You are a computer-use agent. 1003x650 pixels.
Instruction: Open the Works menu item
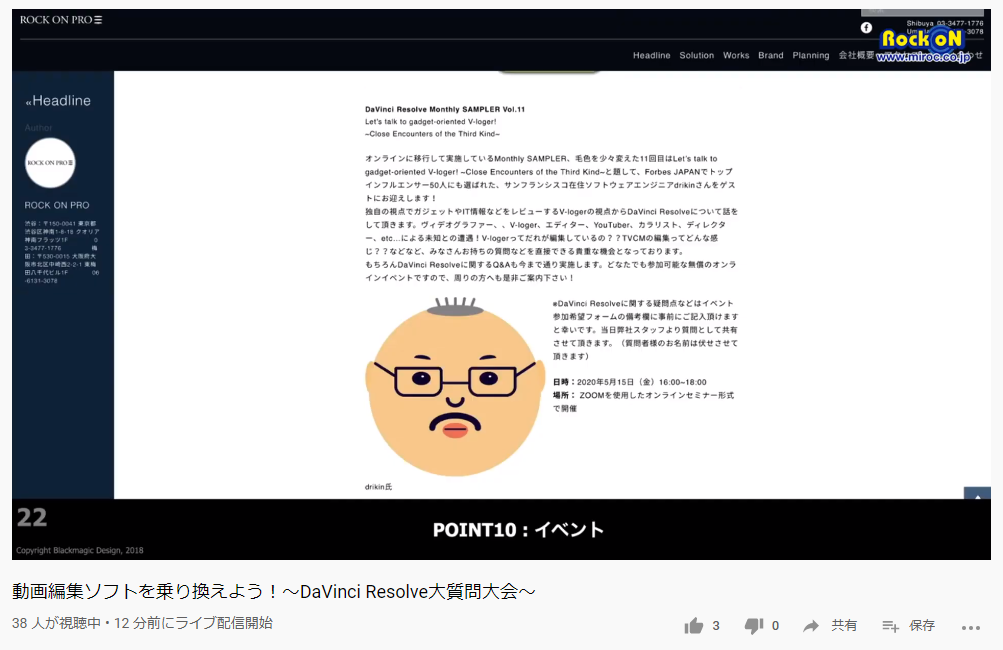[736, 56]
